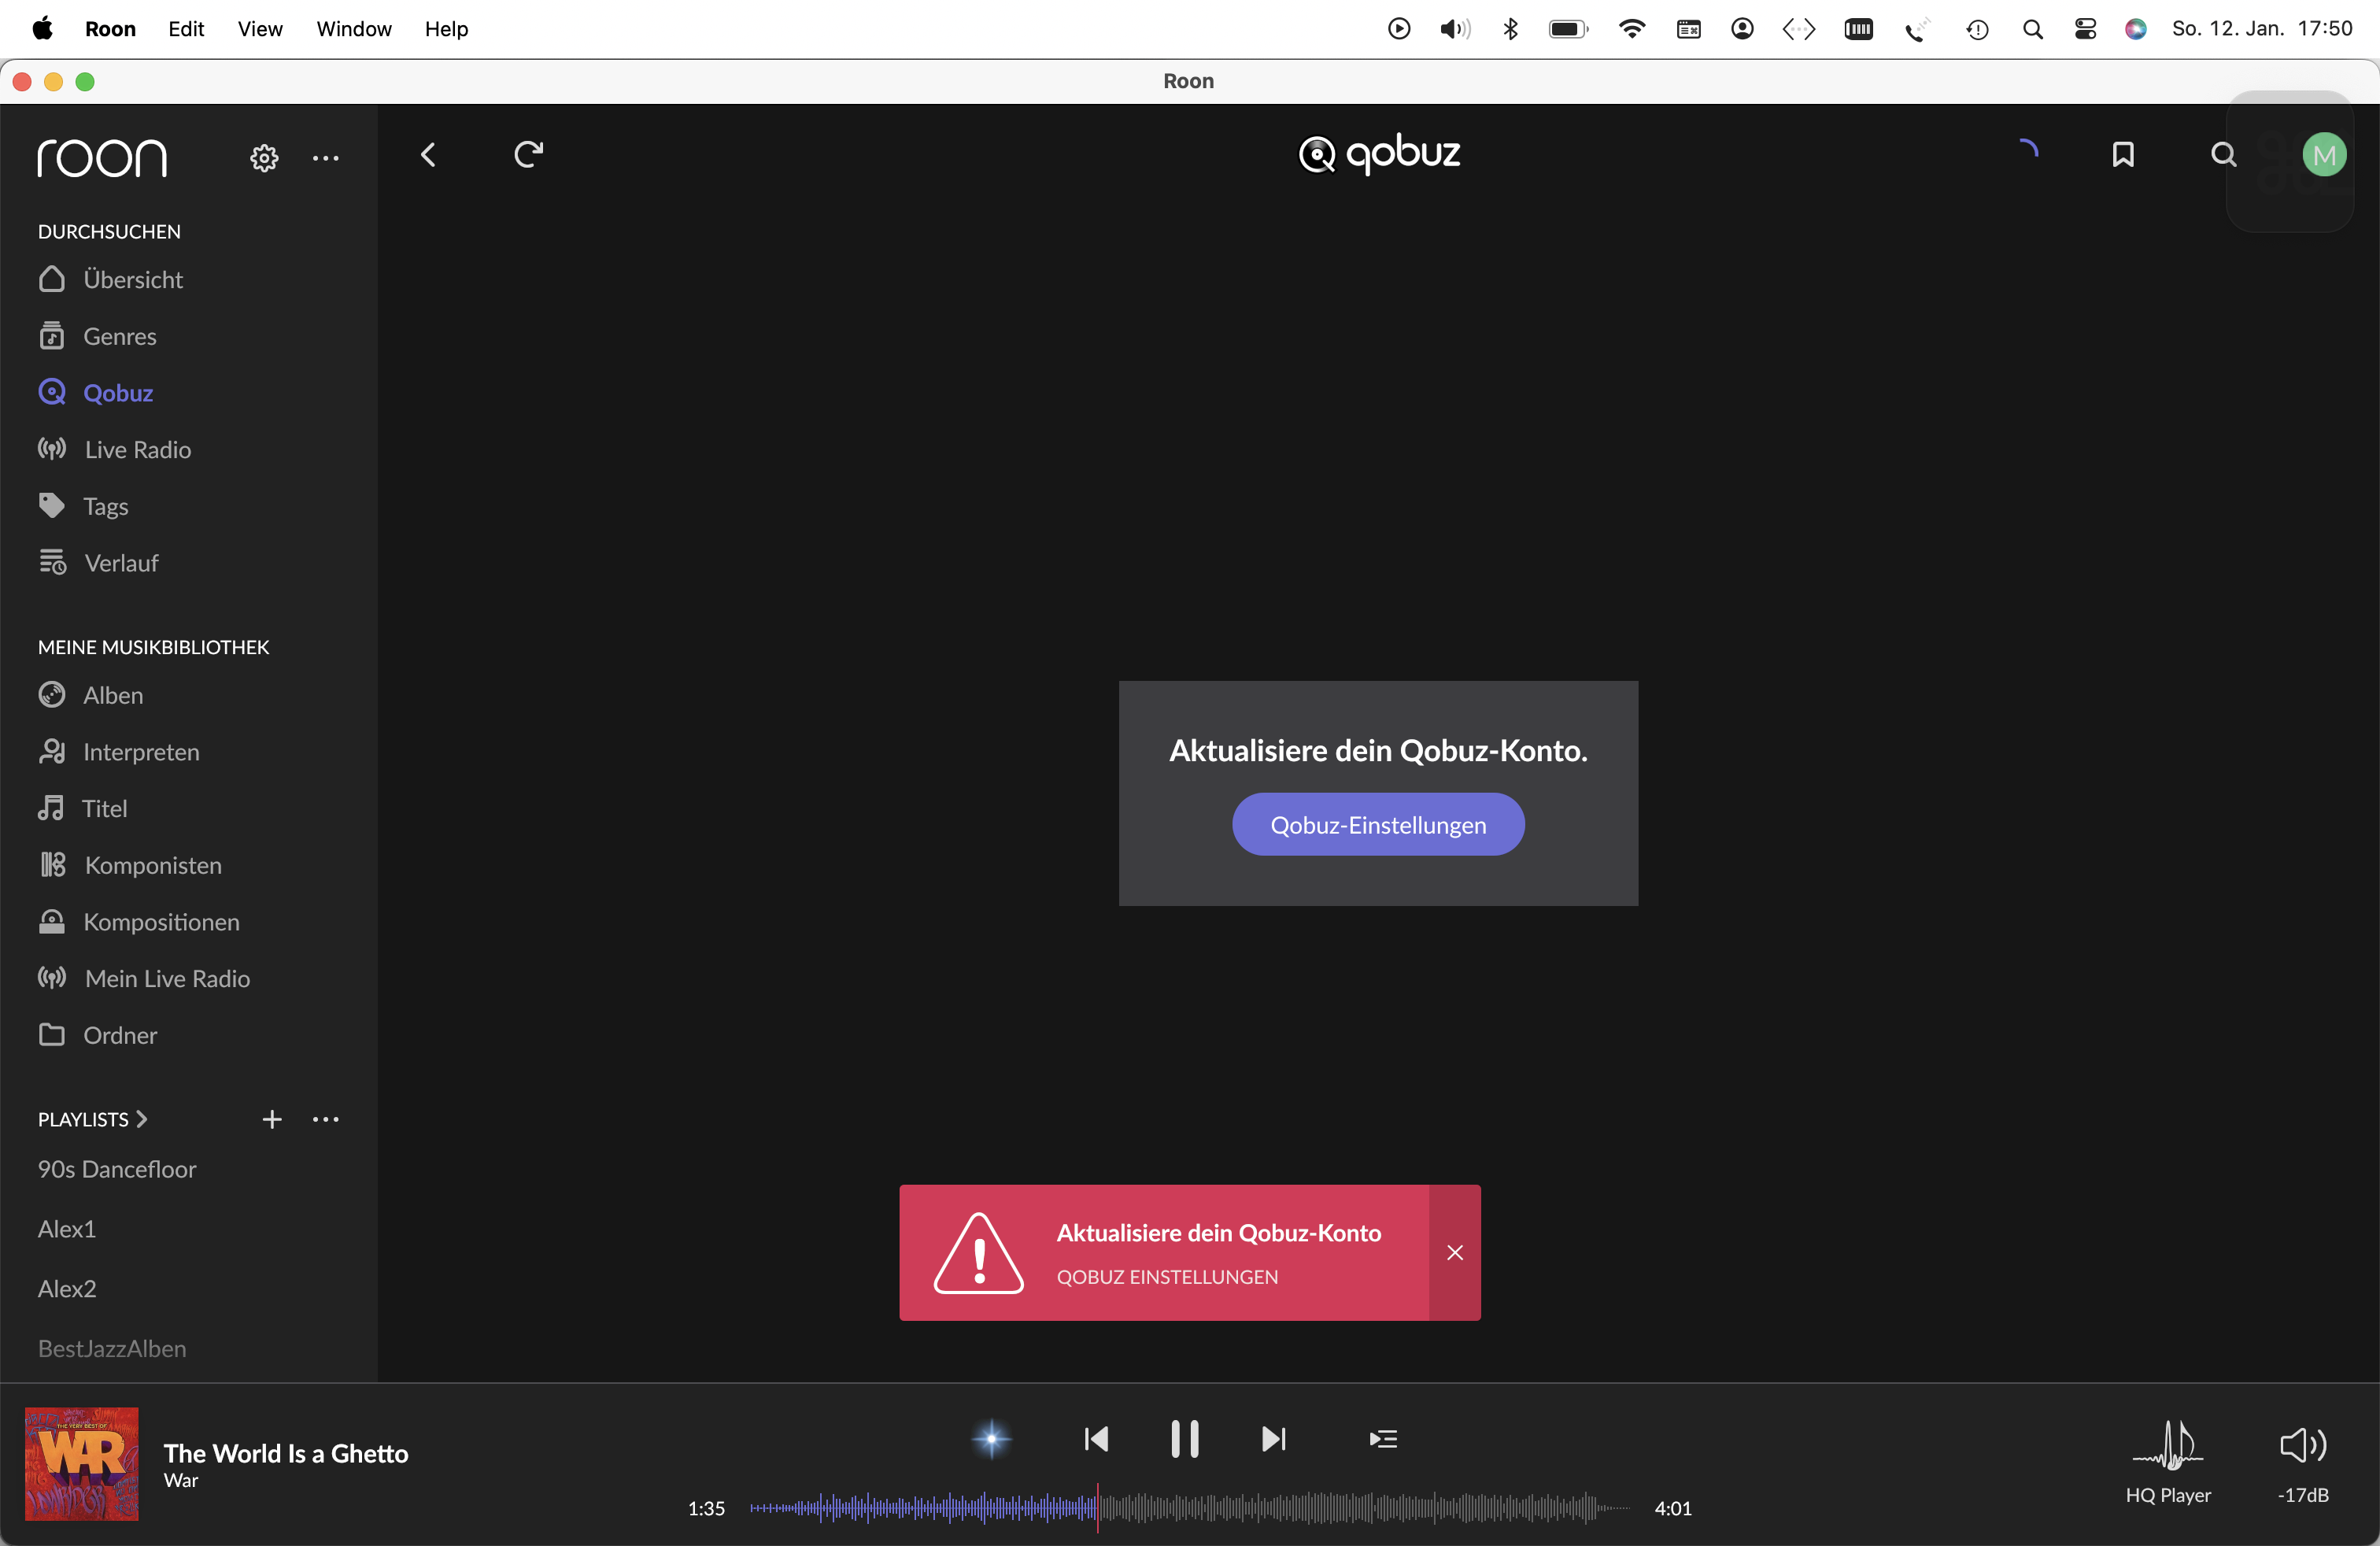2380x1546 pixels.
Task: Open Komponisten library
Action: (x=130, y=865)
